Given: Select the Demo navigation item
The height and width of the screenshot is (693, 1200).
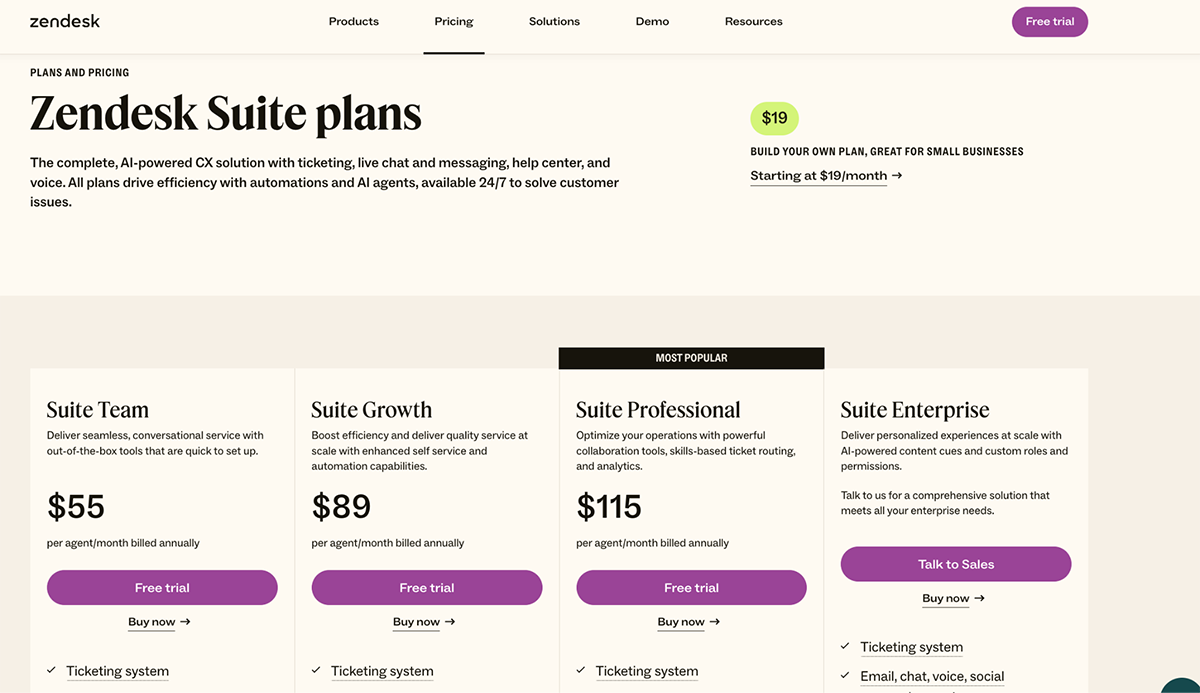Looking at the screenshot, I should point(652,21).
